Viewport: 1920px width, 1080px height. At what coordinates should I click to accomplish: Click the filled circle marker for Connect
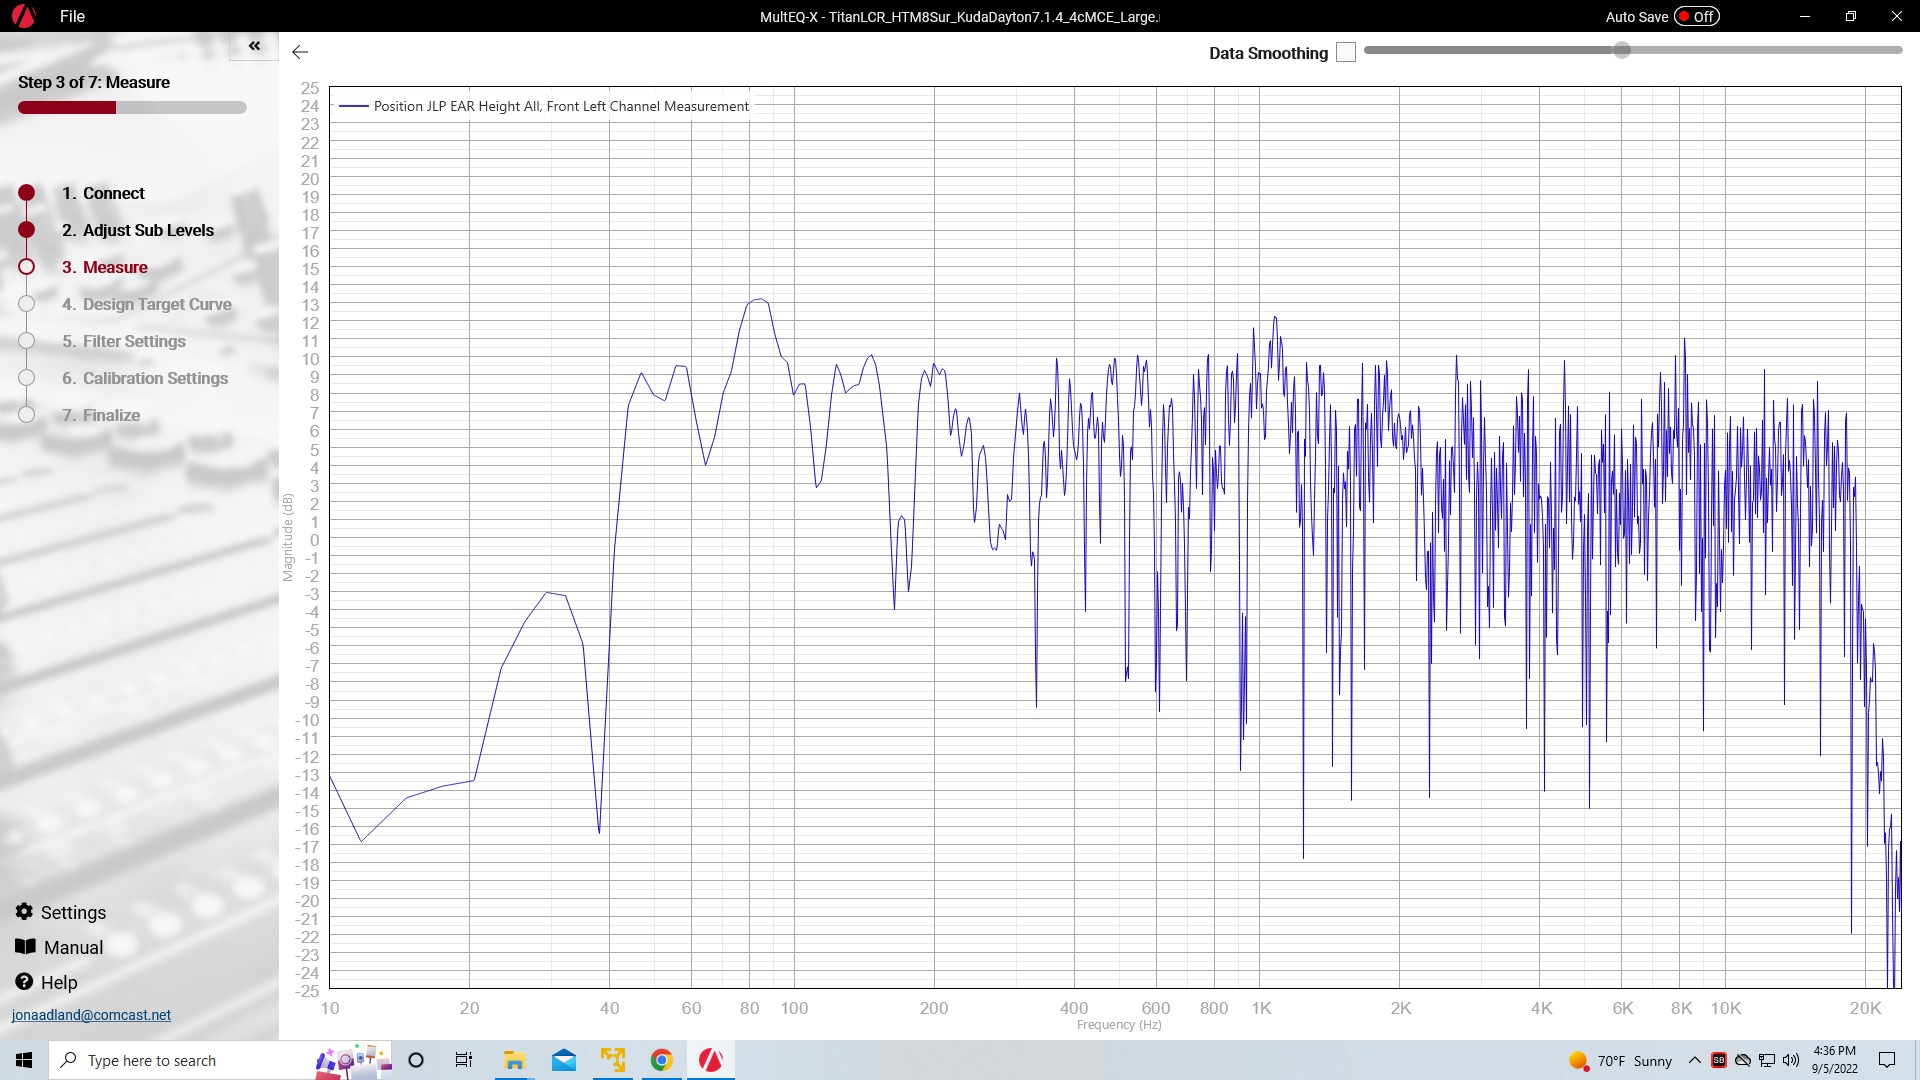tap(27, 193)
